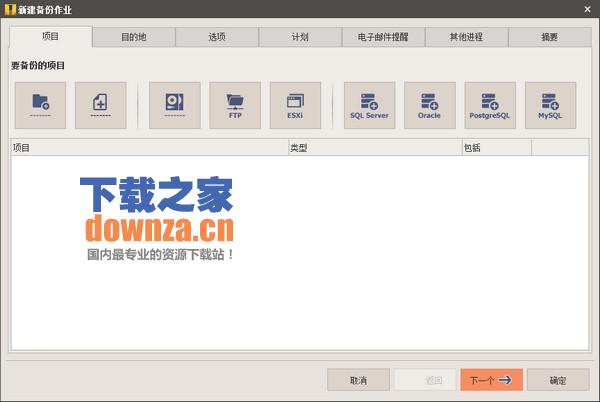Click the 取消 button
The width and height of the screenshot is (600, 402).
[x=359, y=380]
